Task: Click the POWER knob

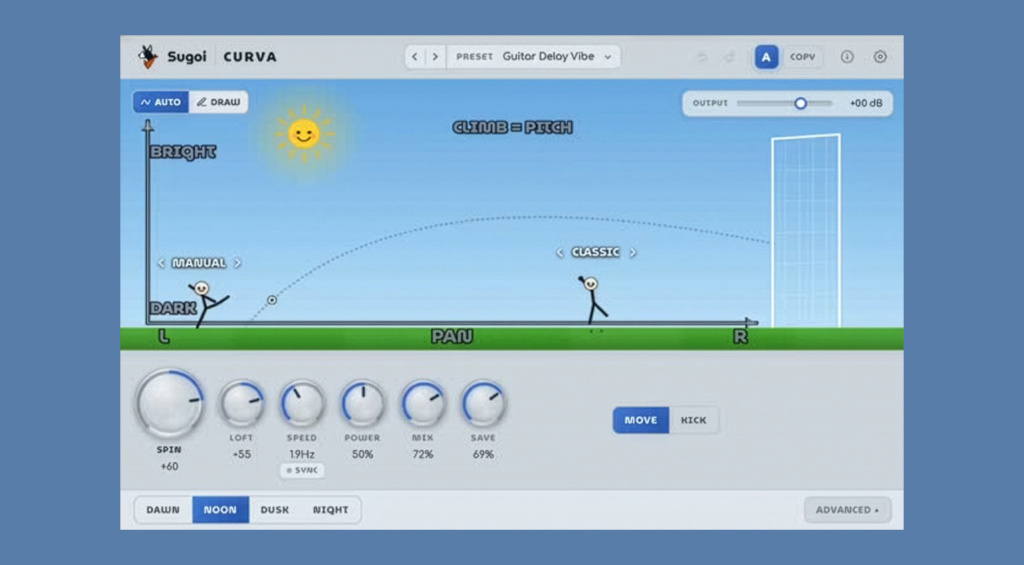Action: pyautogui.click(x=362, y=404)
